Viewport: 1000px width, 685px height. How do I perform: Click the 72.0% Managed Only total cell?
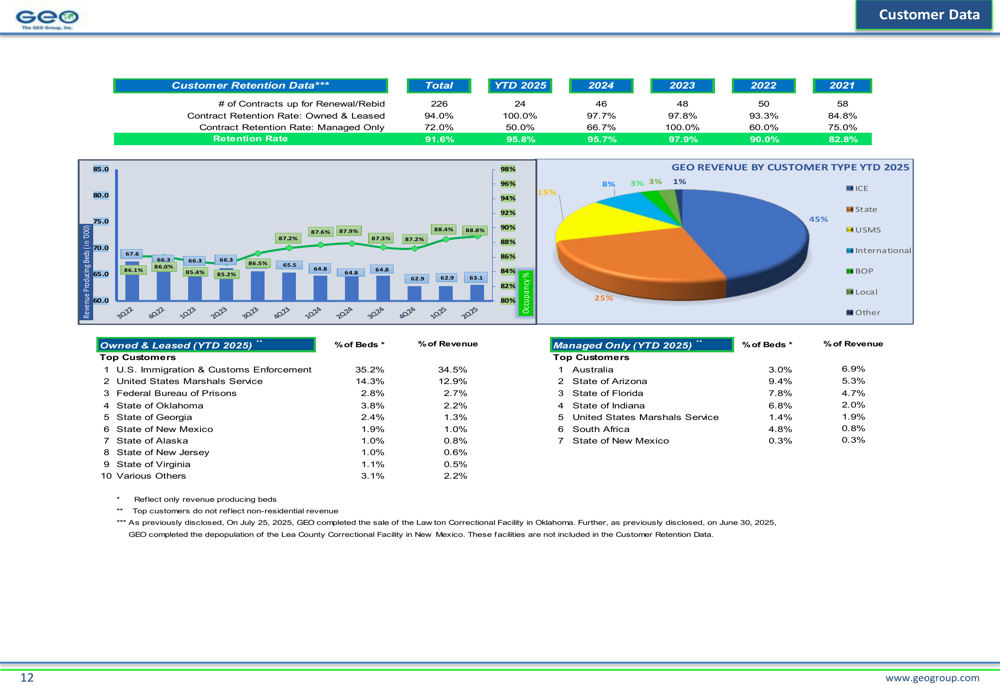pyautogui.click(x=439, y=127)
